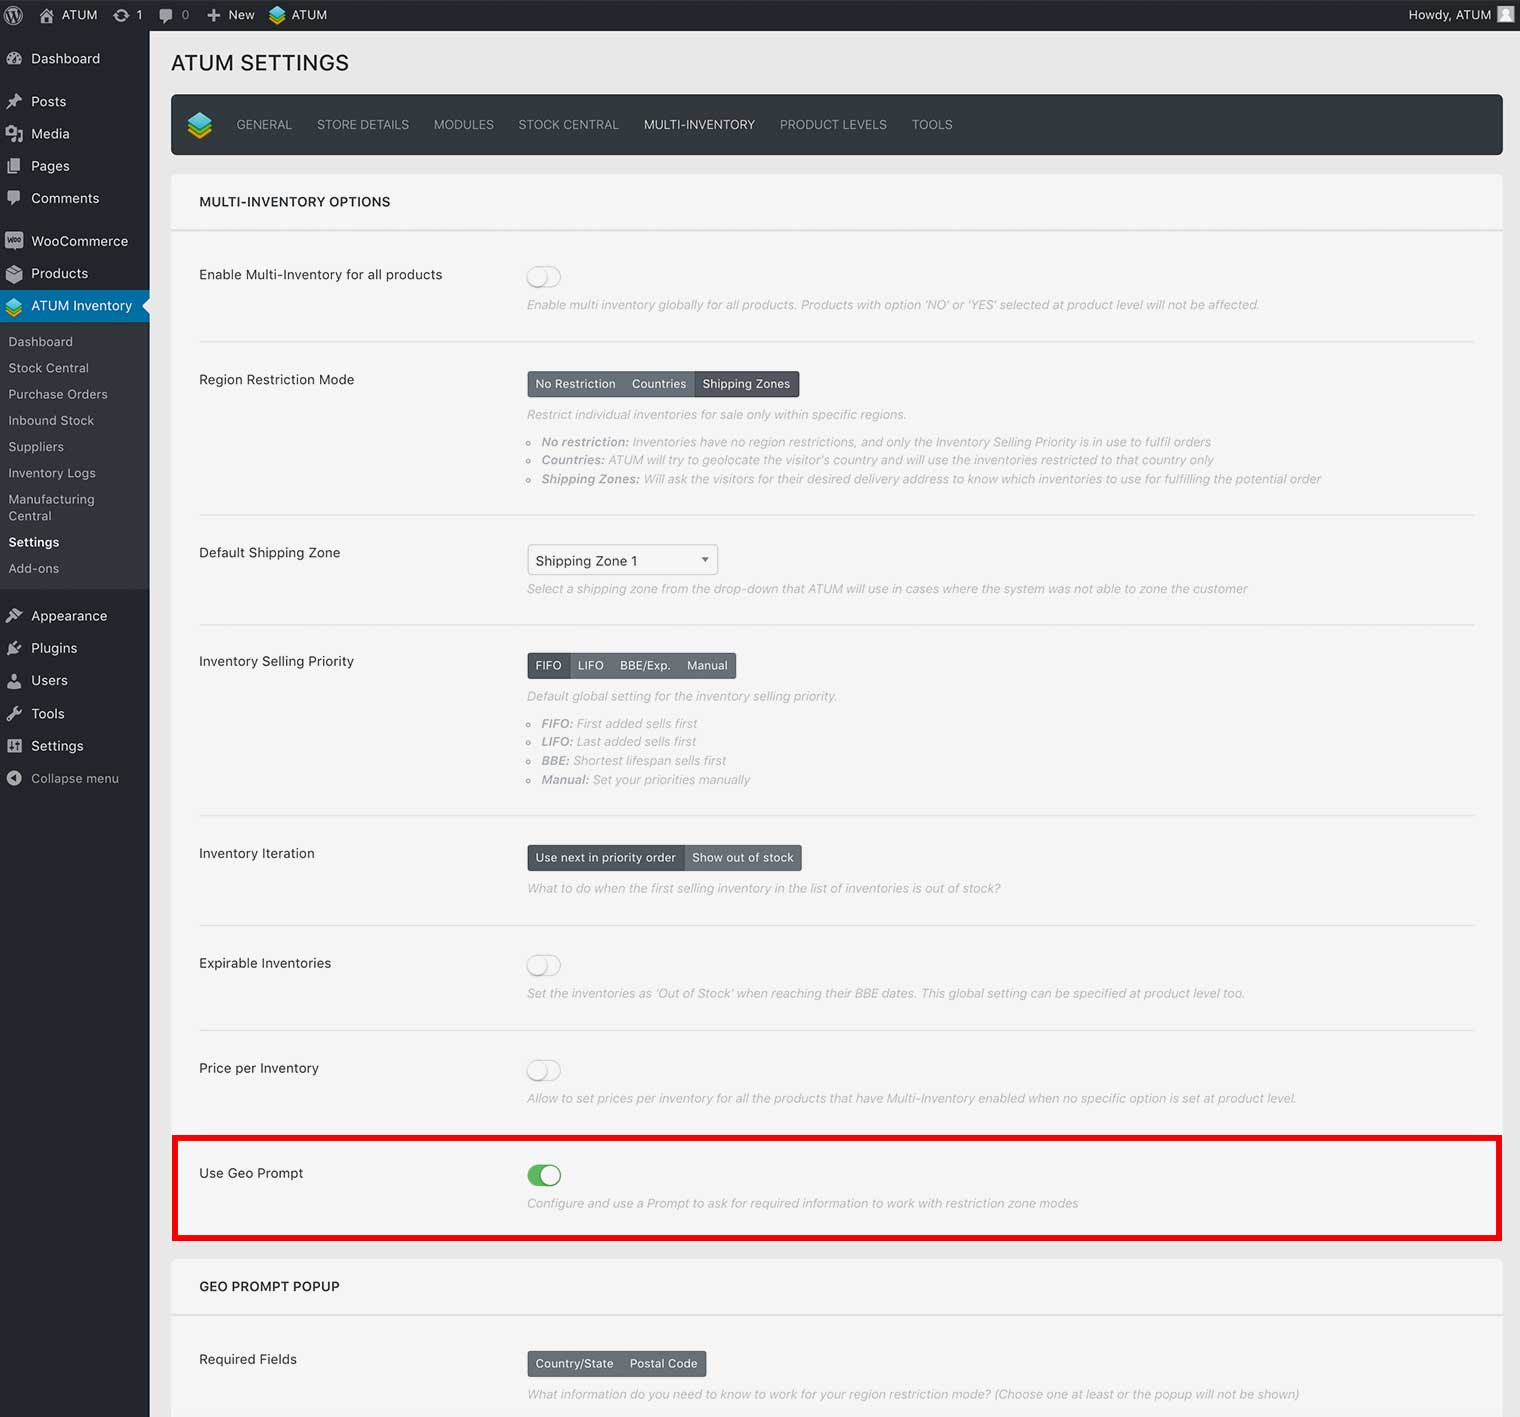Image resolution: width=1520 pixels, height=1417 pixels.
Task: Click the Plugins icon in sidebar
Action: pos(14,648)
